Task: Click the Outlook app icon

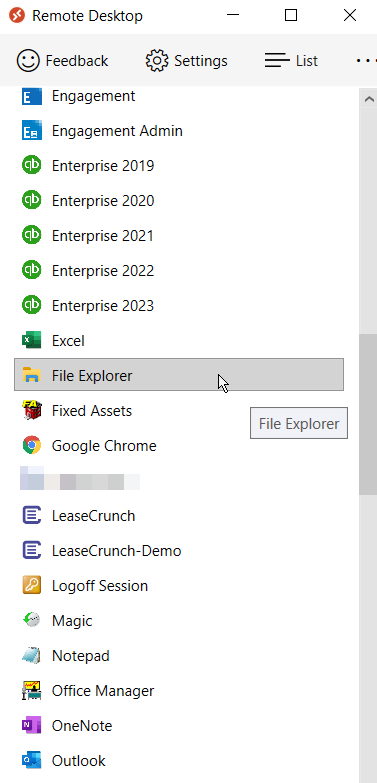Action: [32, 760]
